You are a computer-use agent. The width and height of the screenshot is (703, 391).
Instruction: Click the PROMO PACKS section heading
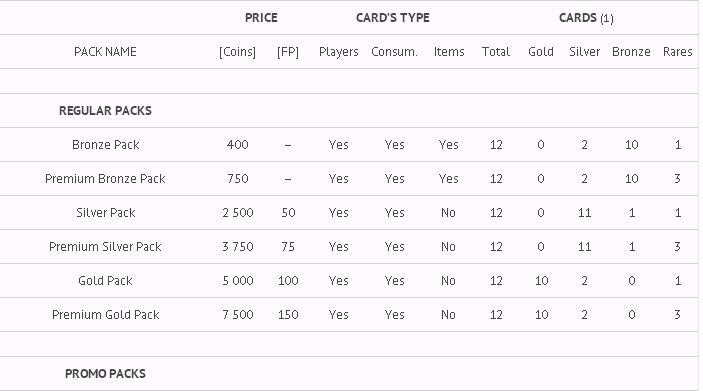point(105,374)
